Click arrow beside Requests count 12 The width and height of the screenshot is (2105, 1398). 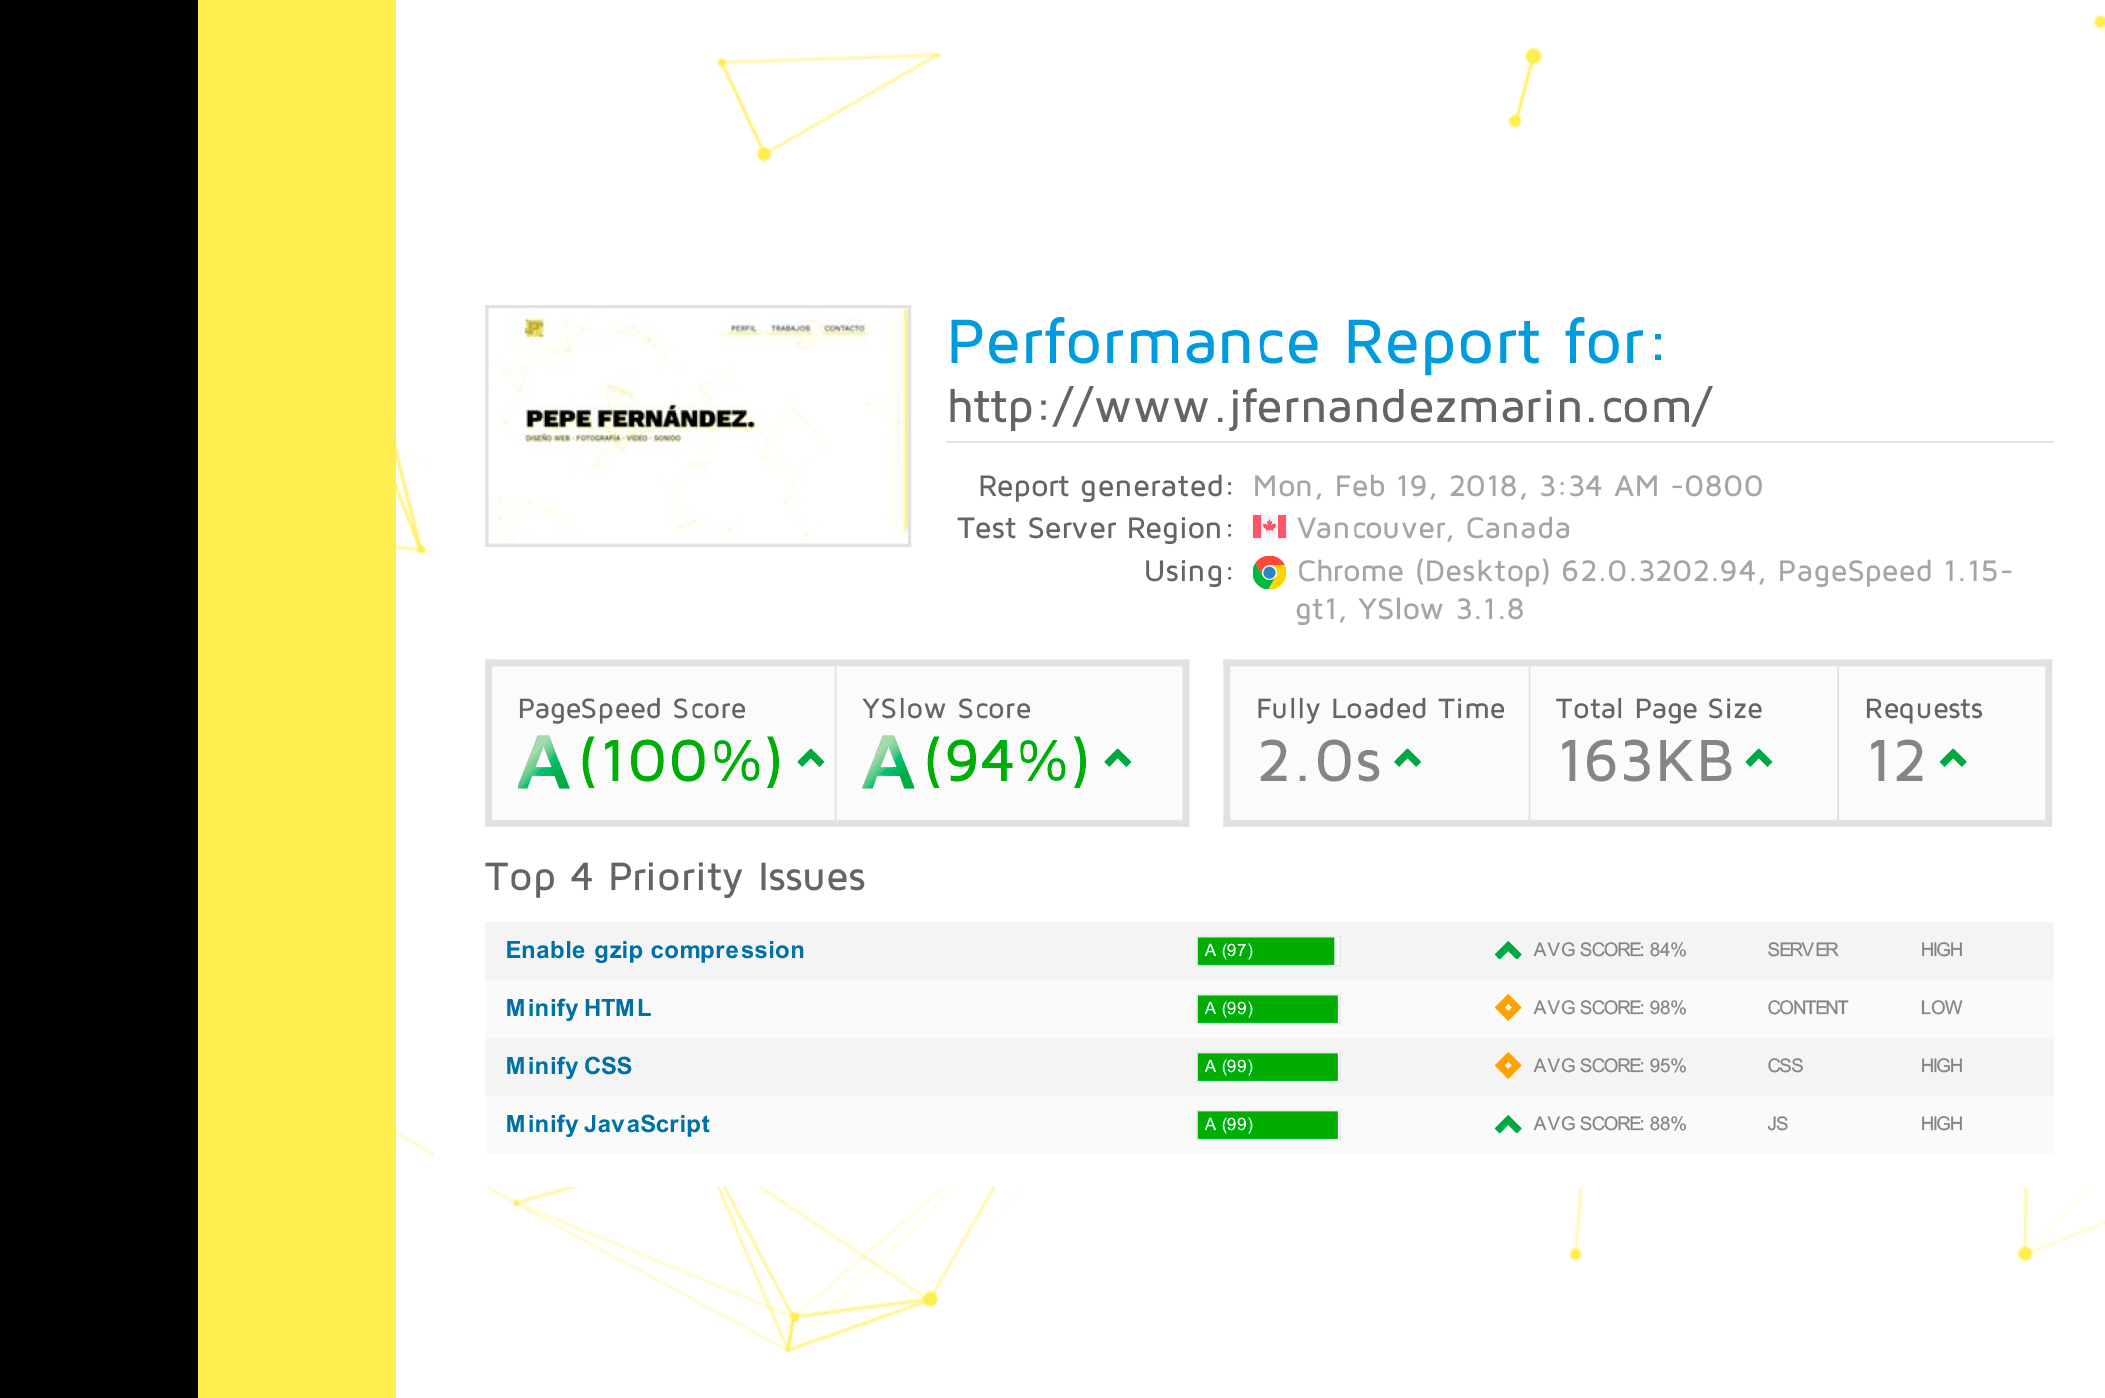(1953, 759)
